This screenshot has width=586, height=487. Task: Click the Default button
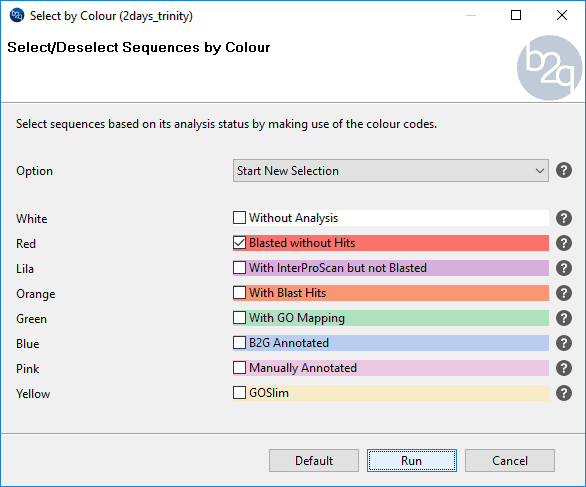pos(314,460)
